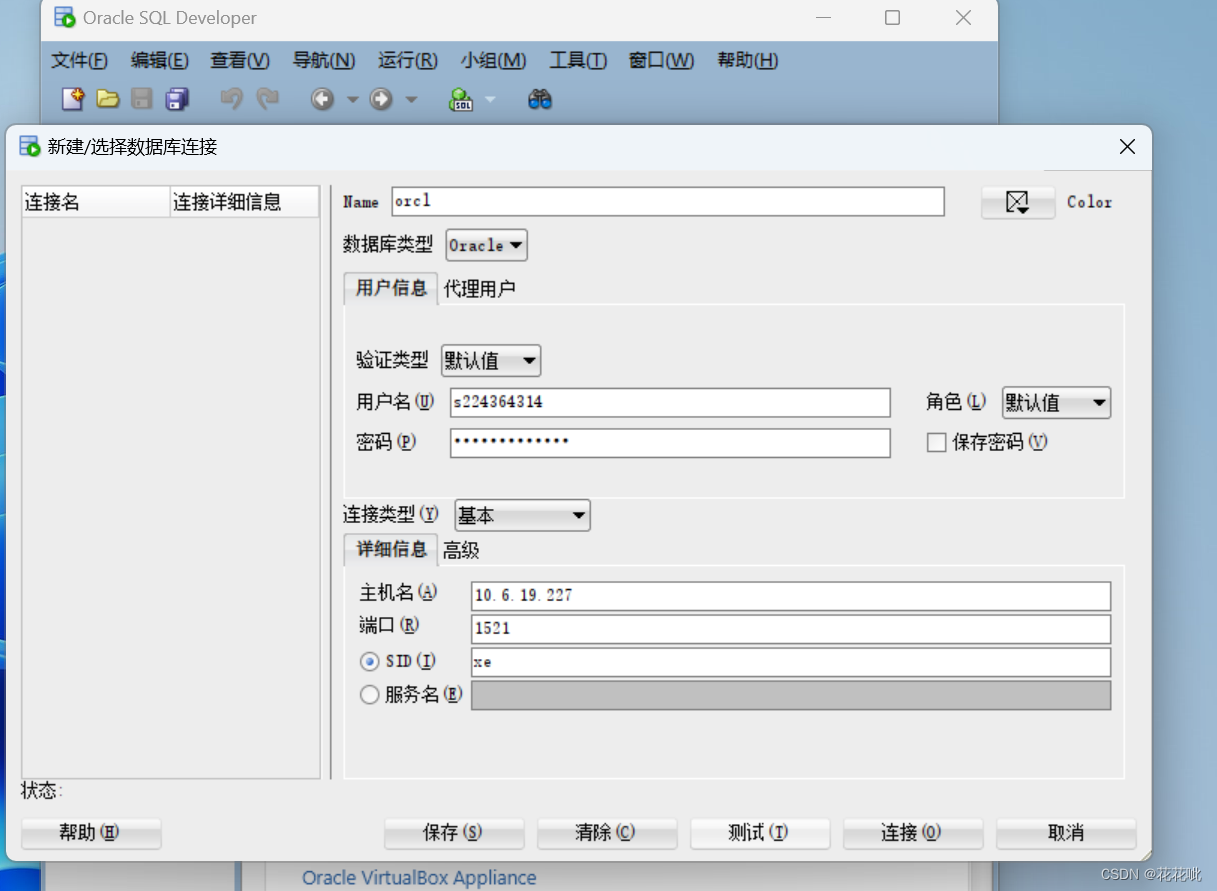This screenshot has height=891, width=1217.
Task: Click the Redo toolbar icon
Action: pos(267,99)
